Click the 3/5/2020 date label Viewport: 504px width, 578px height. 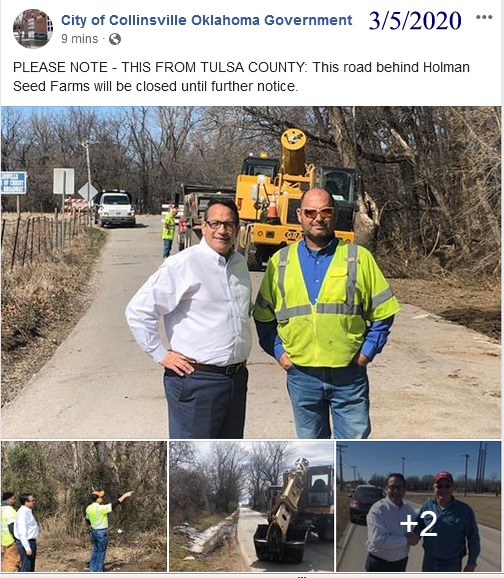415,21
